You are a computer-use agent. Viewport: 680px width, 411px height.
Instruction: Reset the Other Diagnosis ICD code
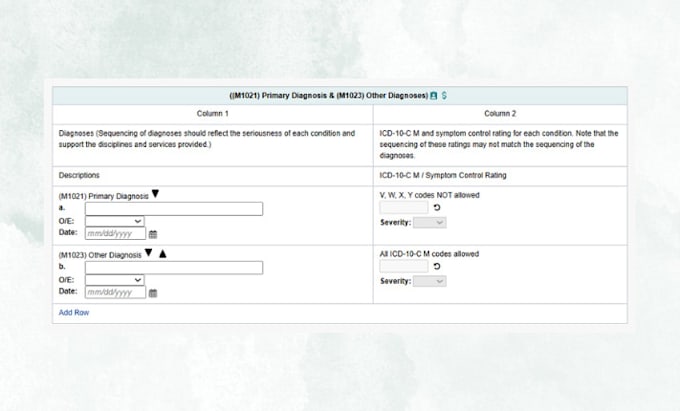pos(437,266)
